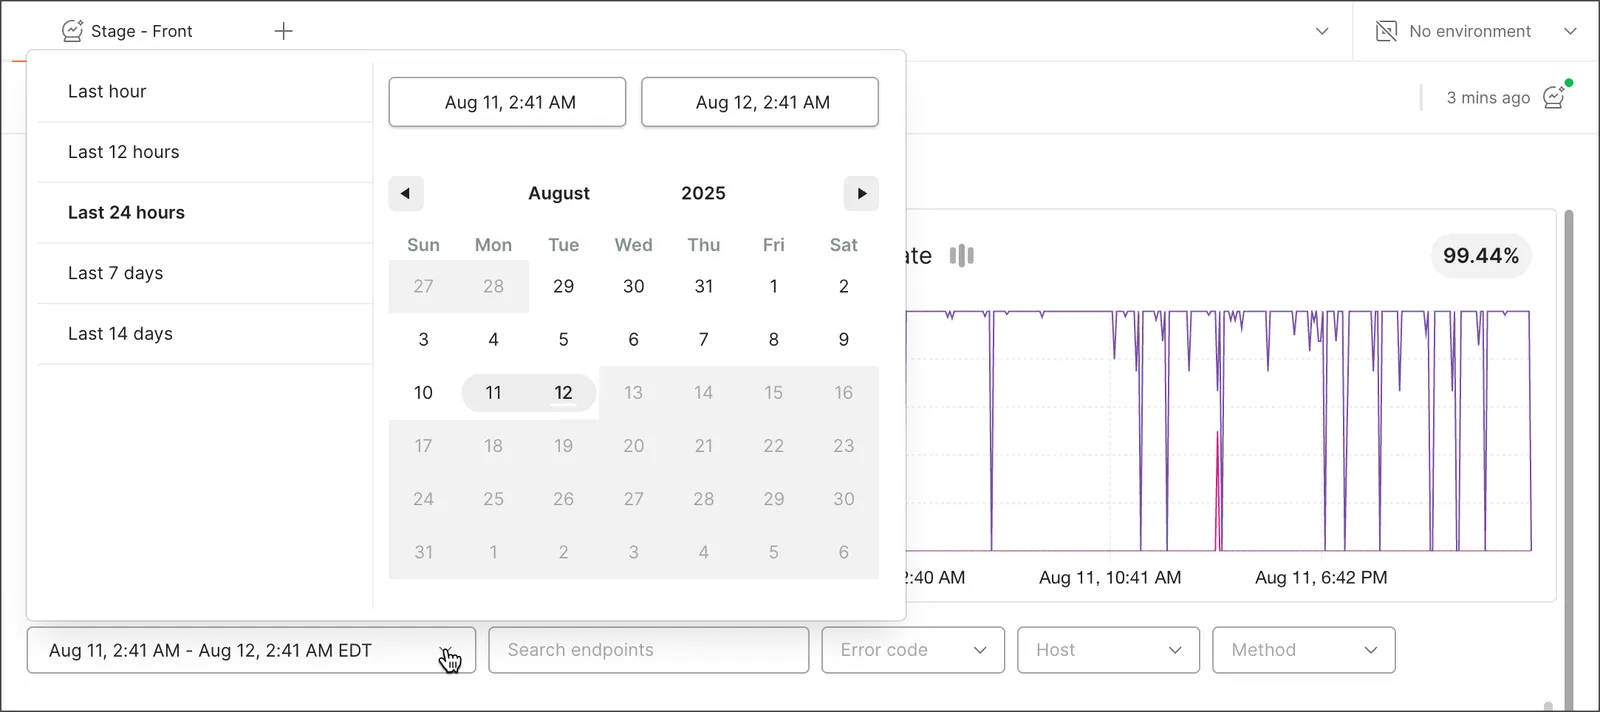
Task: Select the Last hour preset
Action: click(205, 92)
